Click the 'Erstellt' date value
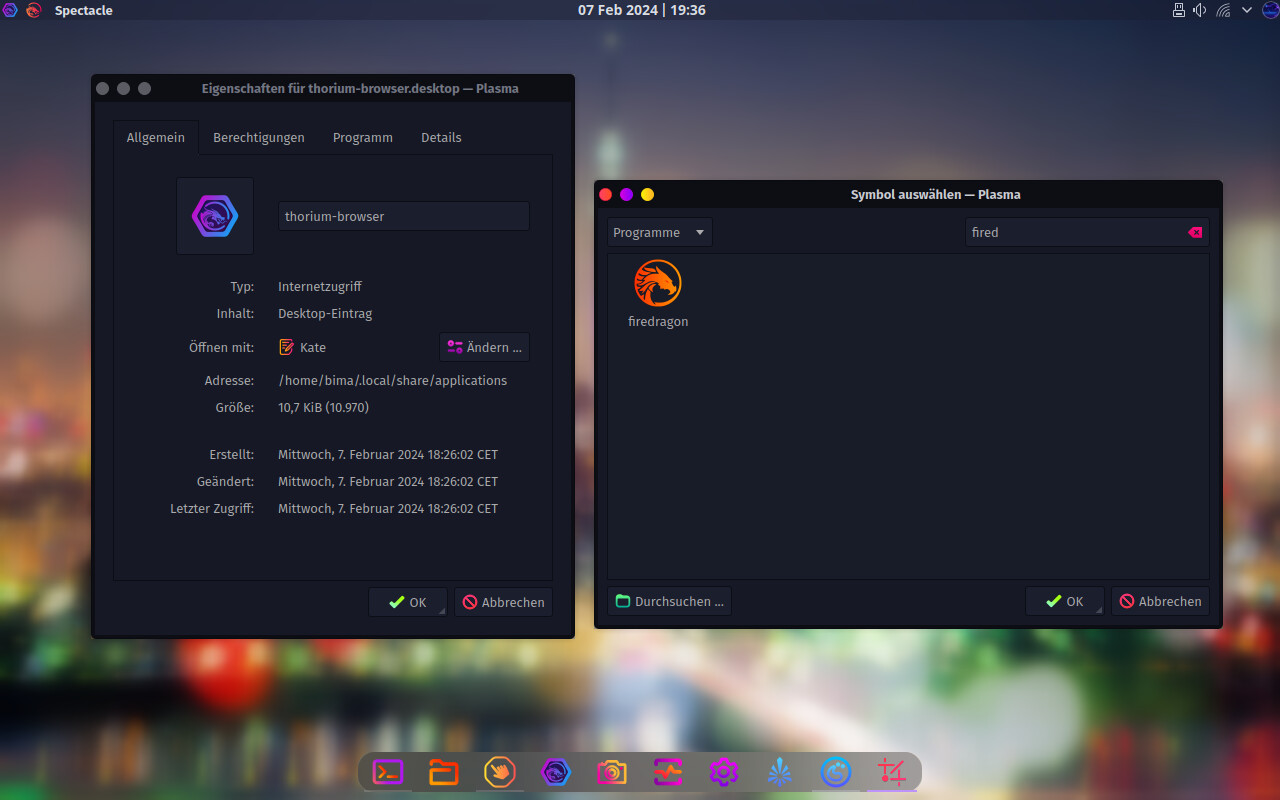Viewport: 1280px width, 800px height. point(388,454)
